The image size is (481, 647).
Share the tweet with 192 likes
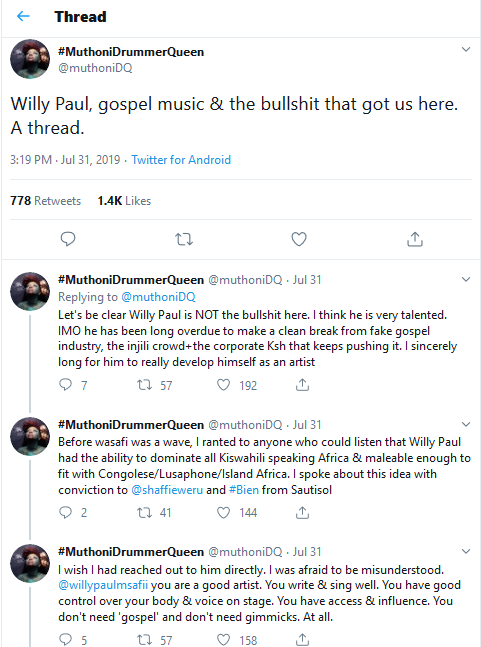pos(302,385)
